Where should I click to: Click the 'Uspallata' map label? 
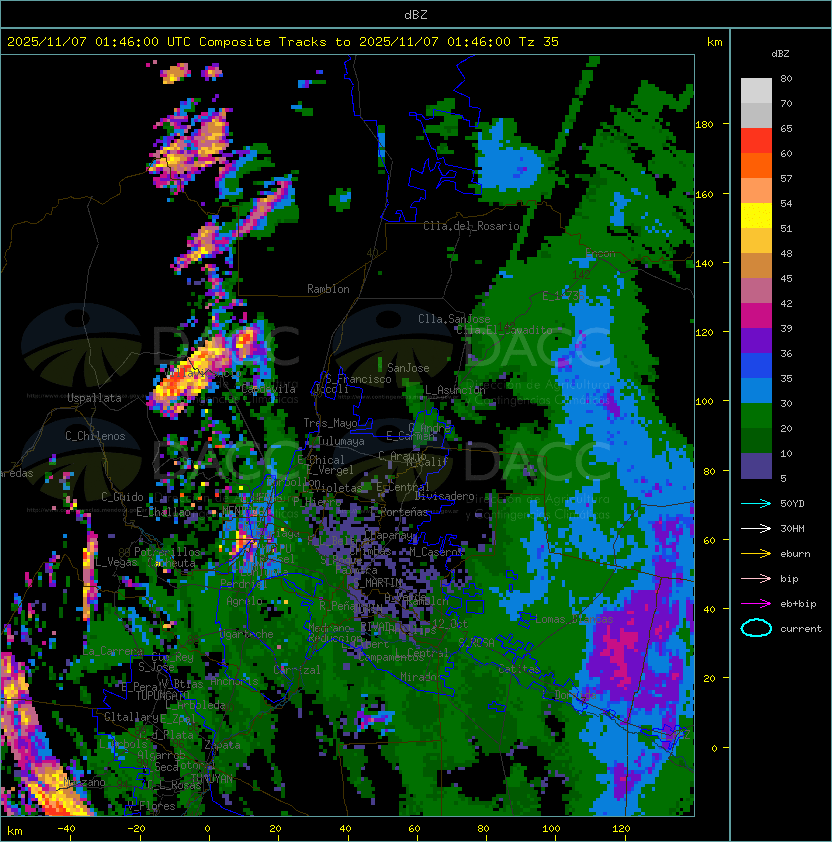tap(94, 398)
